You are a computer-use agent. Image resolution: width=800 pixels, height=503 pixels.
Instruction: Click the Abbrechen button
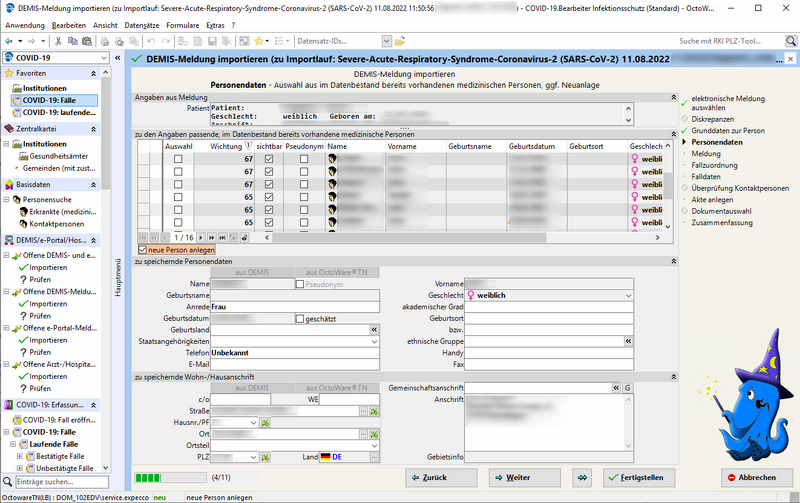pos(750,478)
